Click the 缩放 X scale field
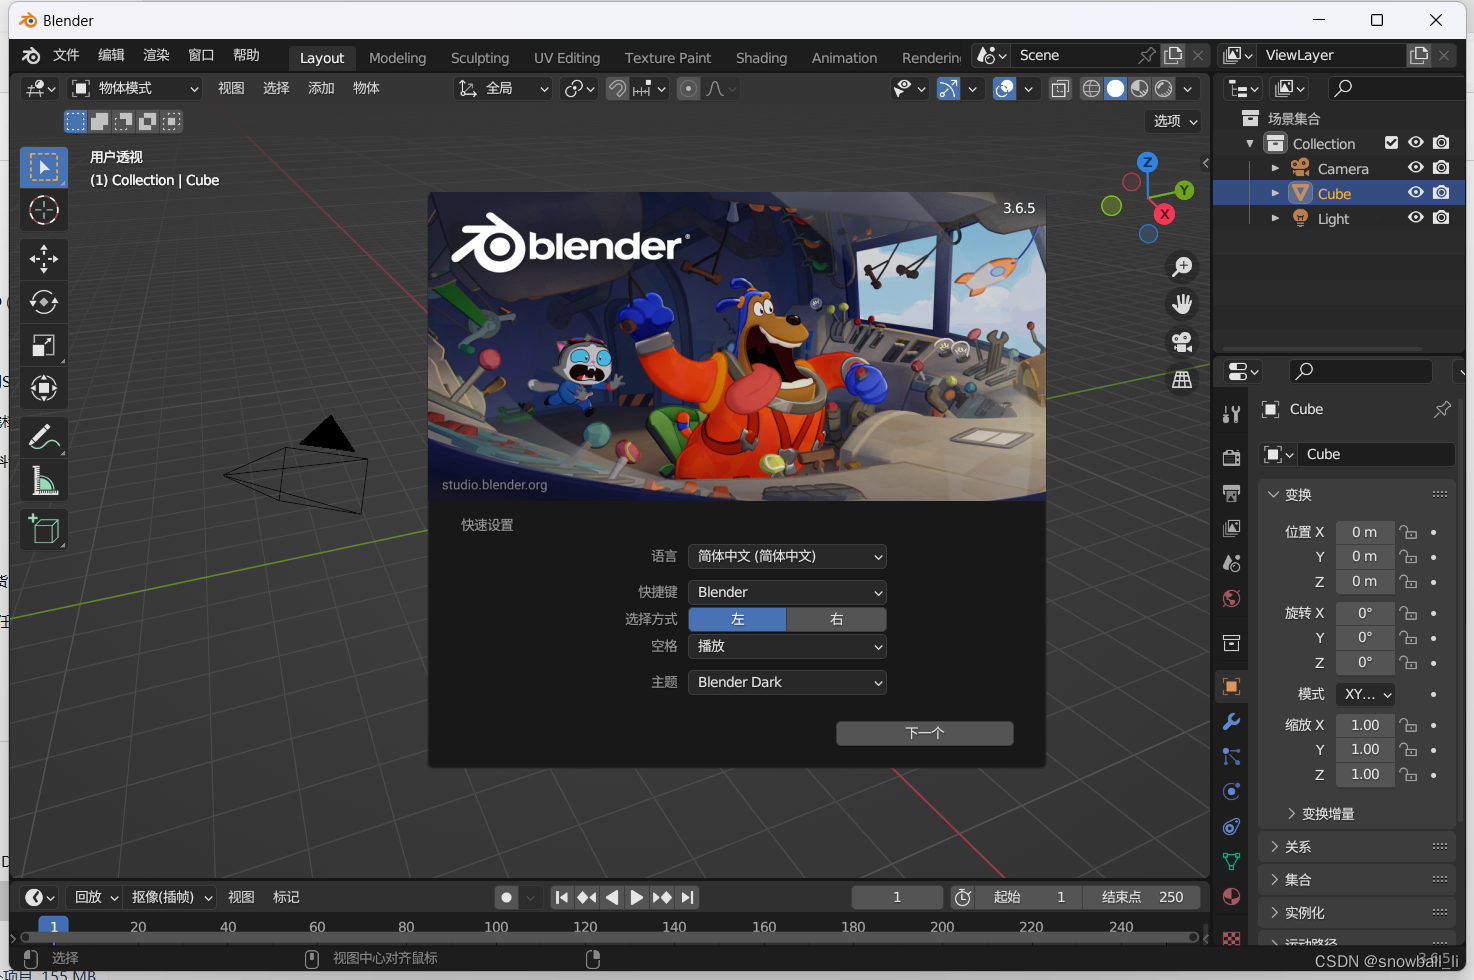 click(1365, 725)
